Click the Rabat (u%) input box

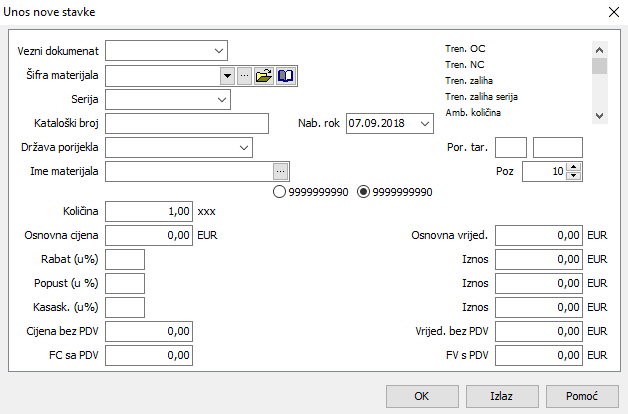click(125, 259)
